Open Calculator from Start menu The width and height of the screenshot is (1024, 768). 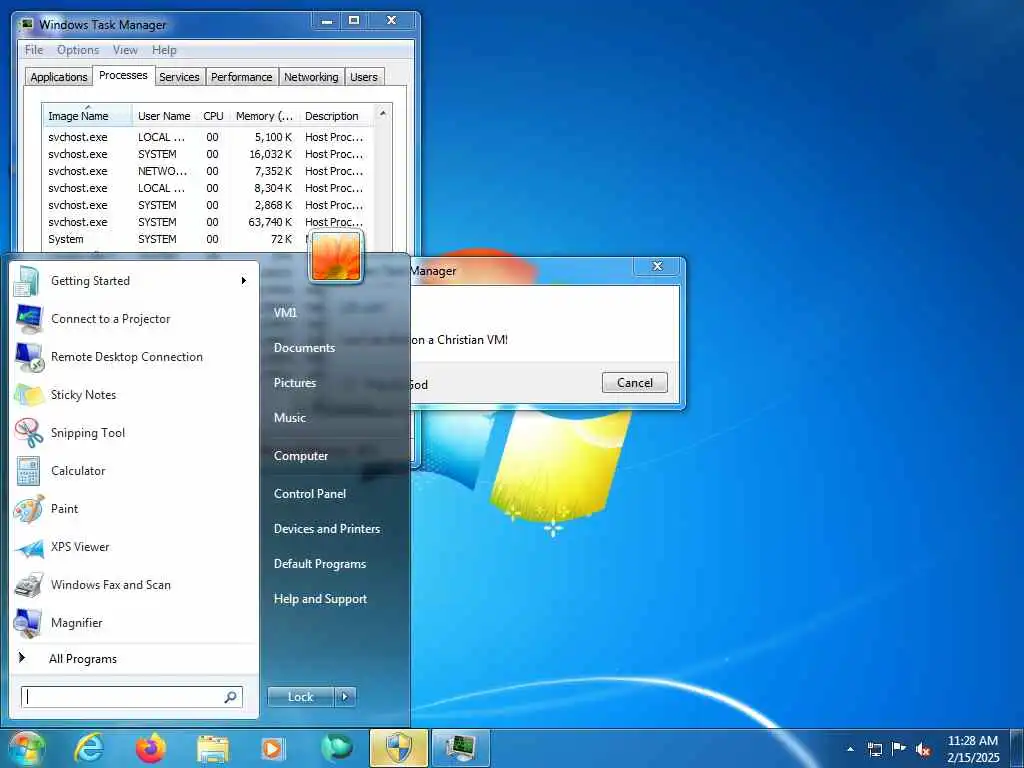click(x=134, y=470)
